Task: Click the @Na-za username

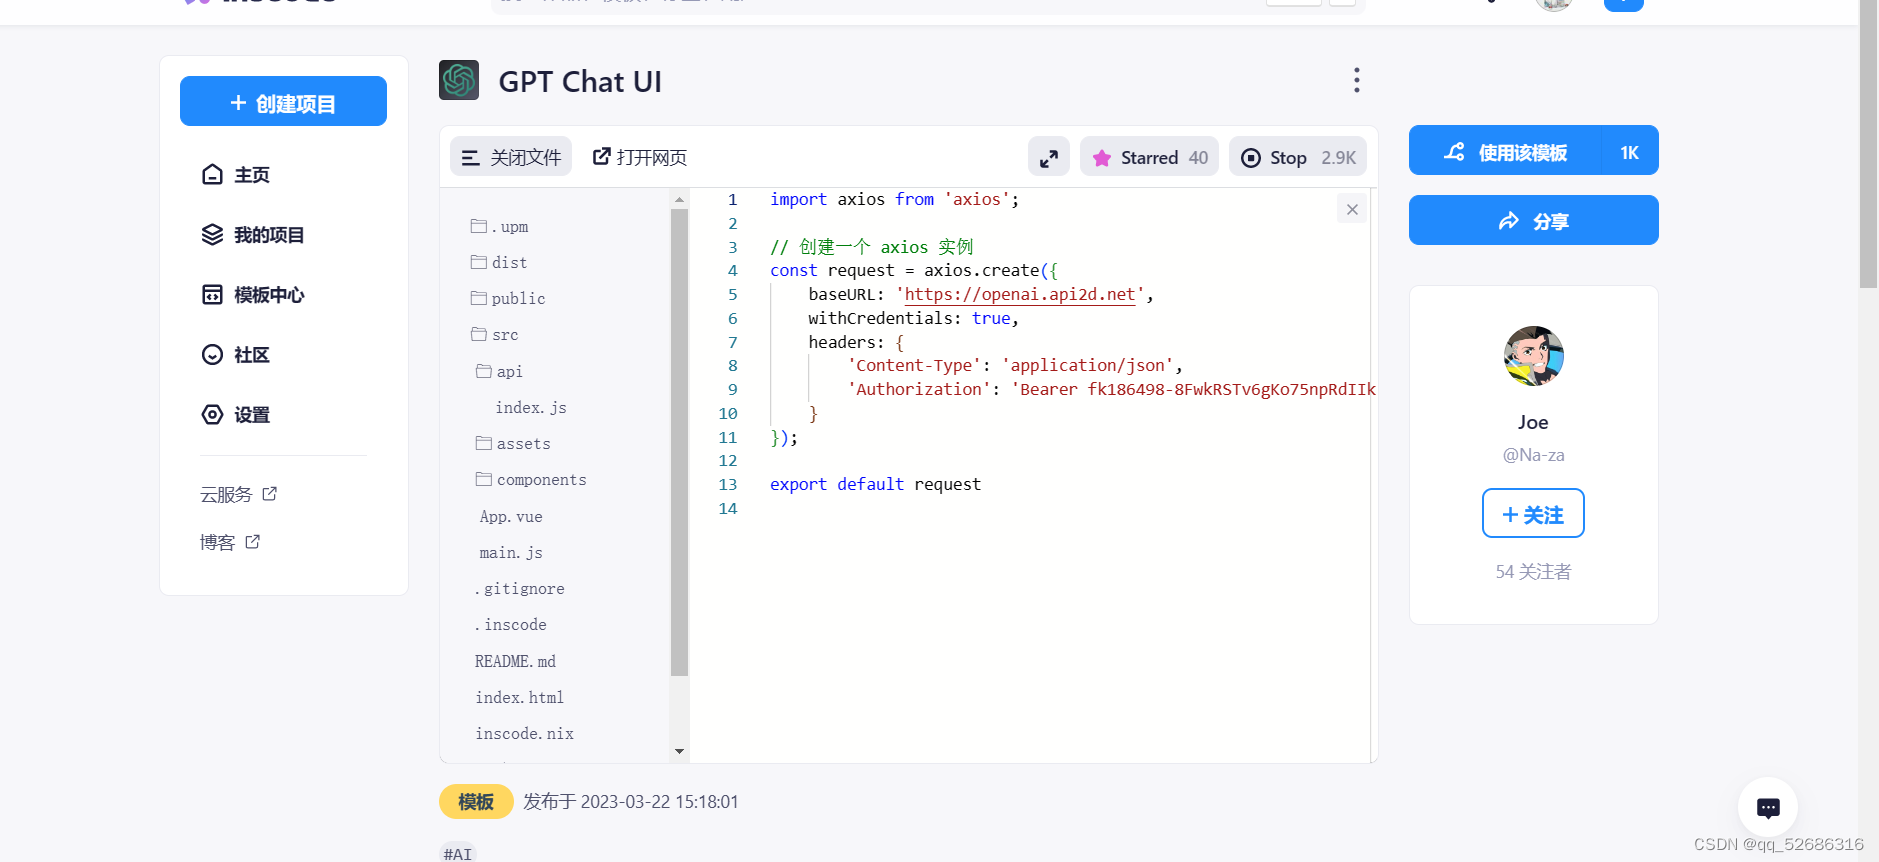Action: [x=1533, y=455]
